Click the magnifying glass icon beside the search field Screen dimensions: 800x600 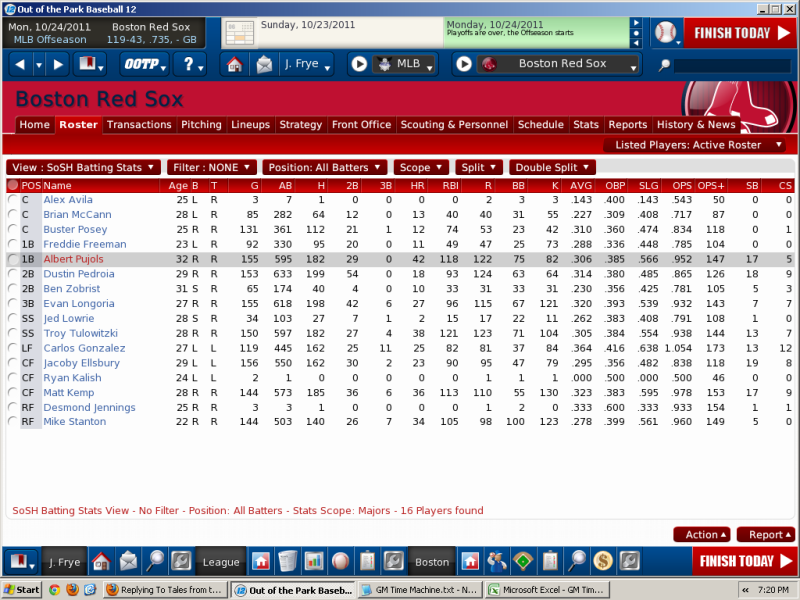point(664,65)
